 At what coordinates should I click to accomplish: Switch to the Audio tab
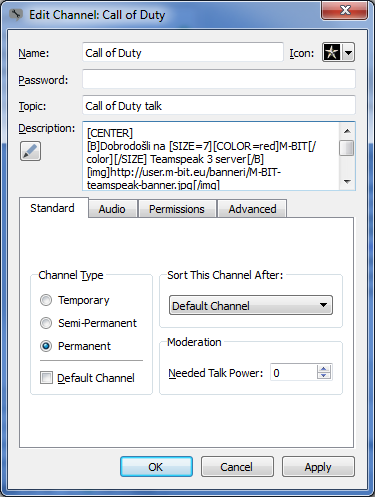(x=112, y=209)
